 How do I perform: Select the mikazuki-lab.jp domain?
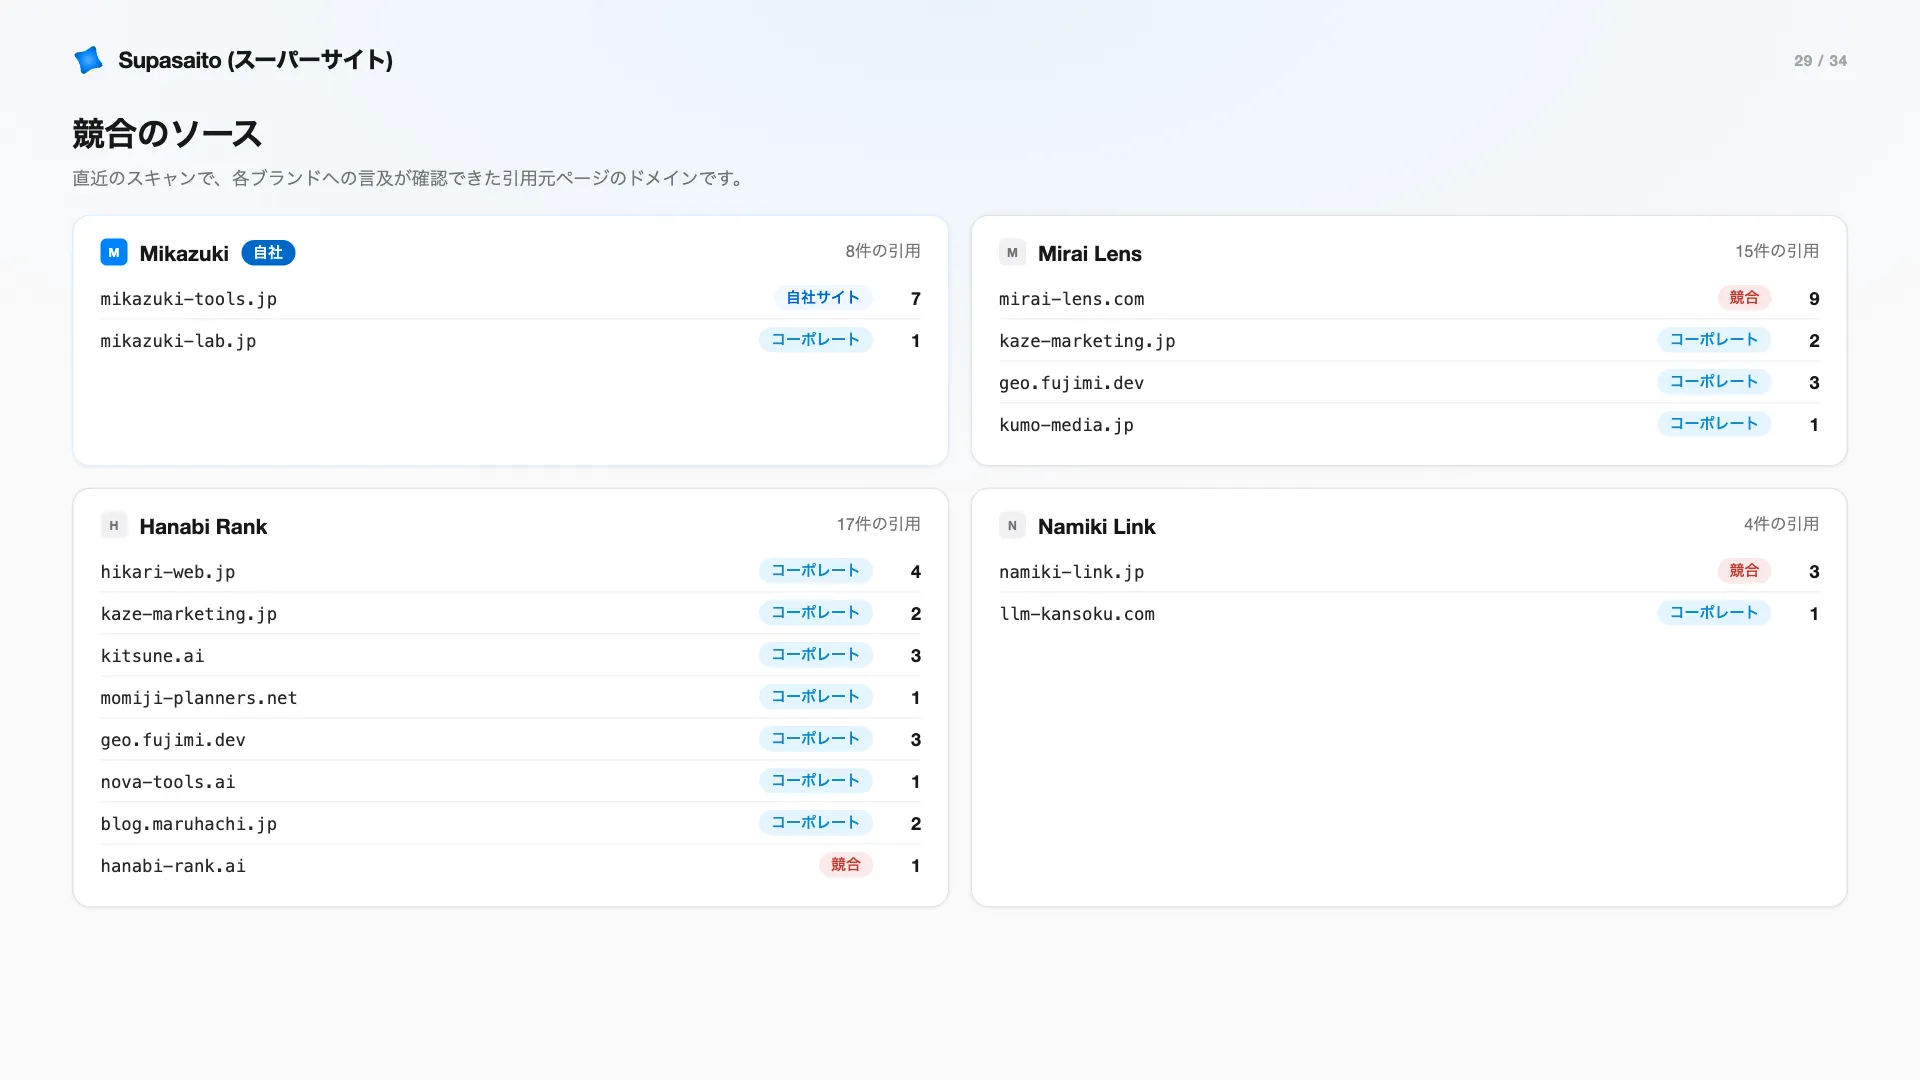click(x=178, y=341)
